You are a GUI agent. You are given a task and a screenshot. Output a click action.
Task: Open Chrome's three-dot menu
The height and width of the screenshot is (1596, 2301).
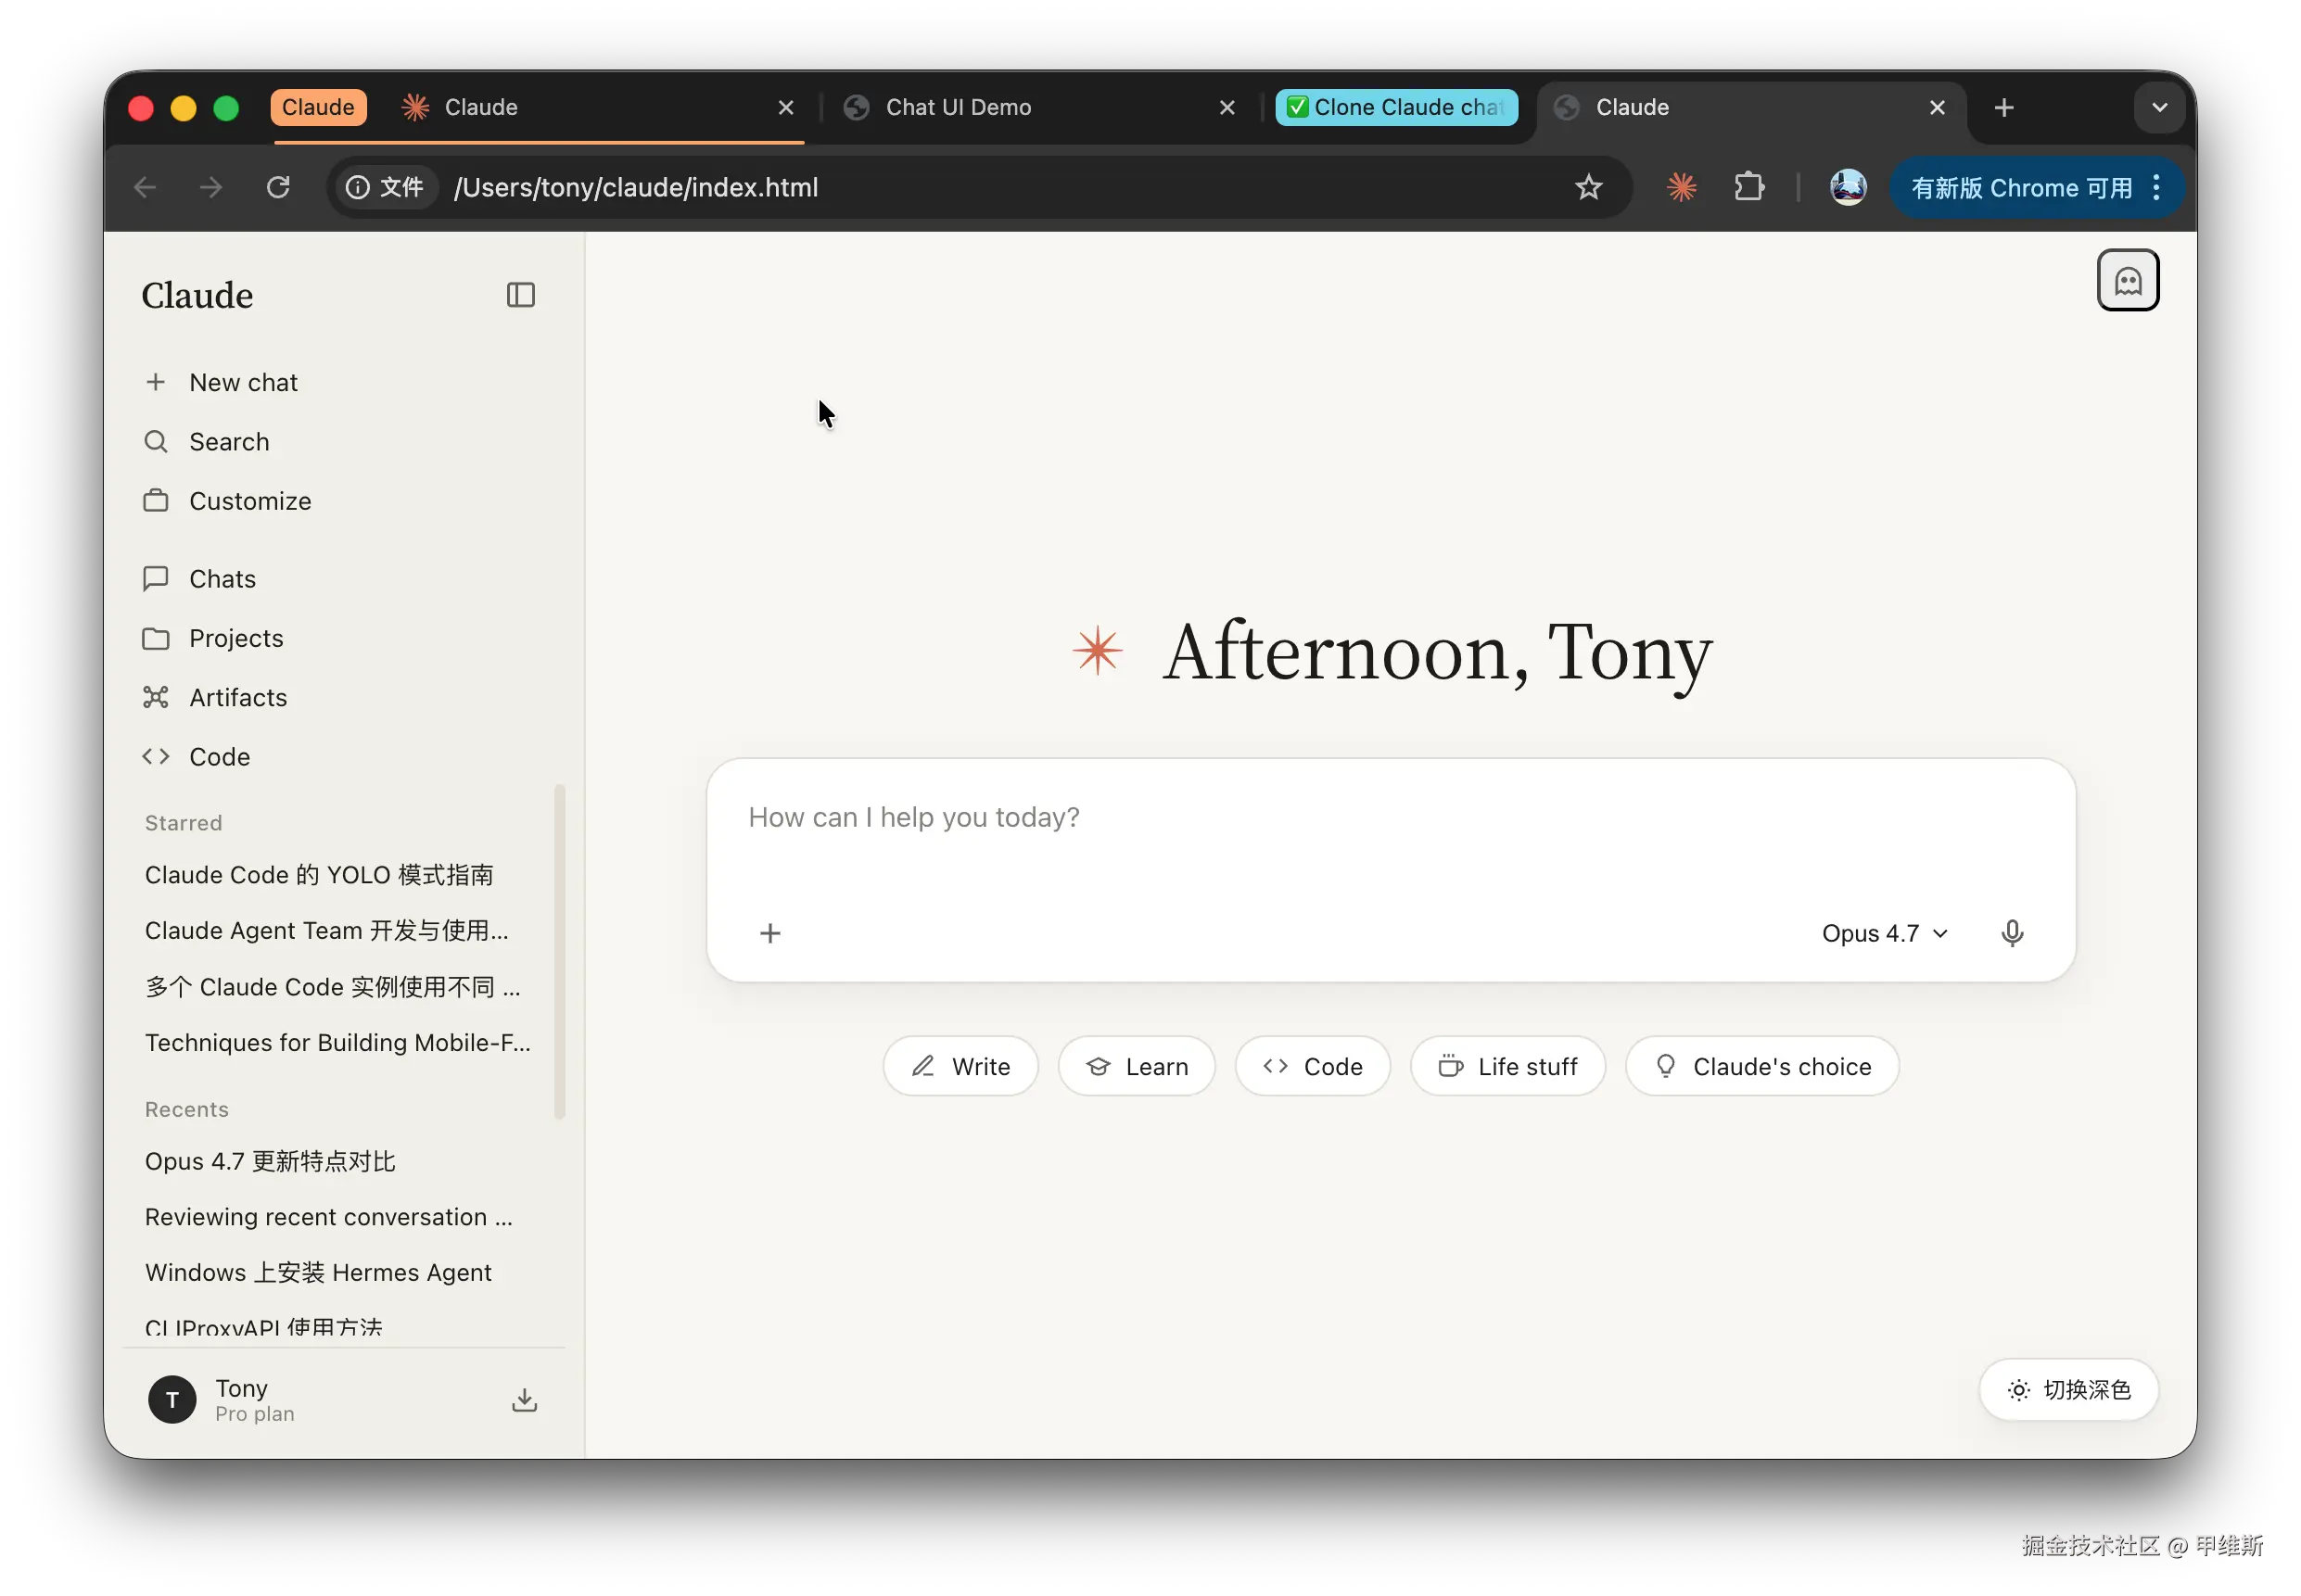click(x=2157, y=187)
